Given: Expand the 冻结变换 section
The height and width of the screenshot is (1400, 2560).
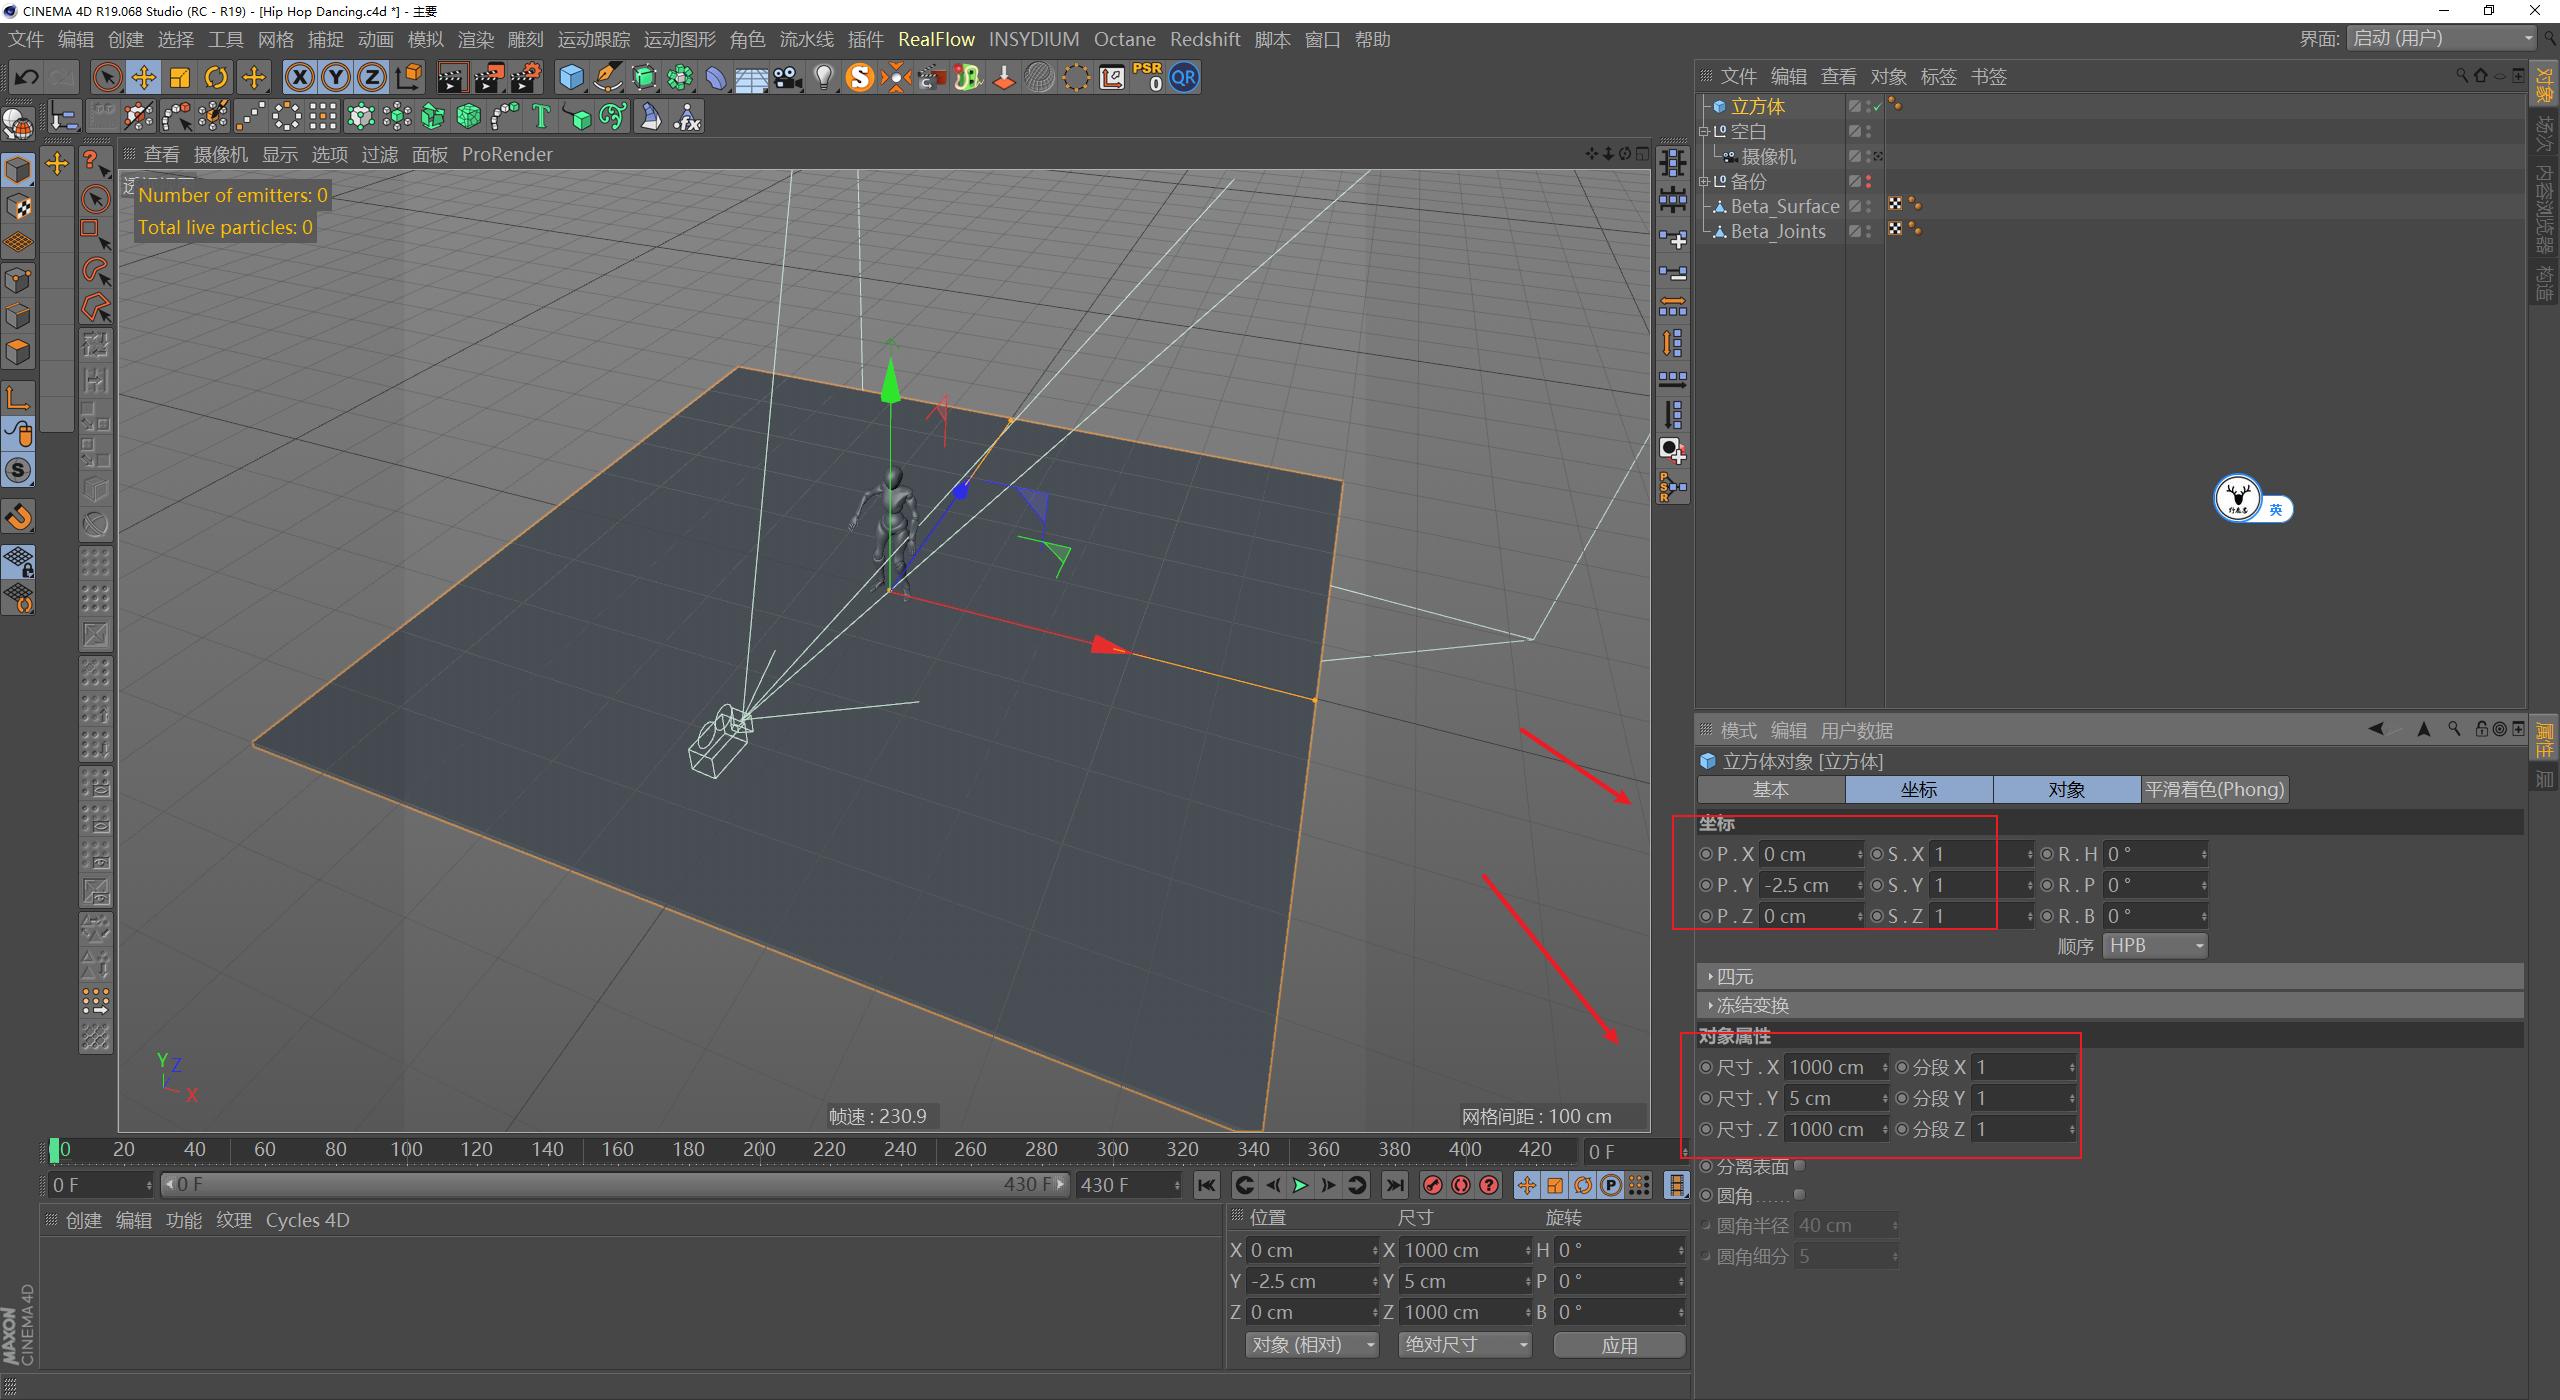Looking at the screenshot, I should (1752, 1004).
